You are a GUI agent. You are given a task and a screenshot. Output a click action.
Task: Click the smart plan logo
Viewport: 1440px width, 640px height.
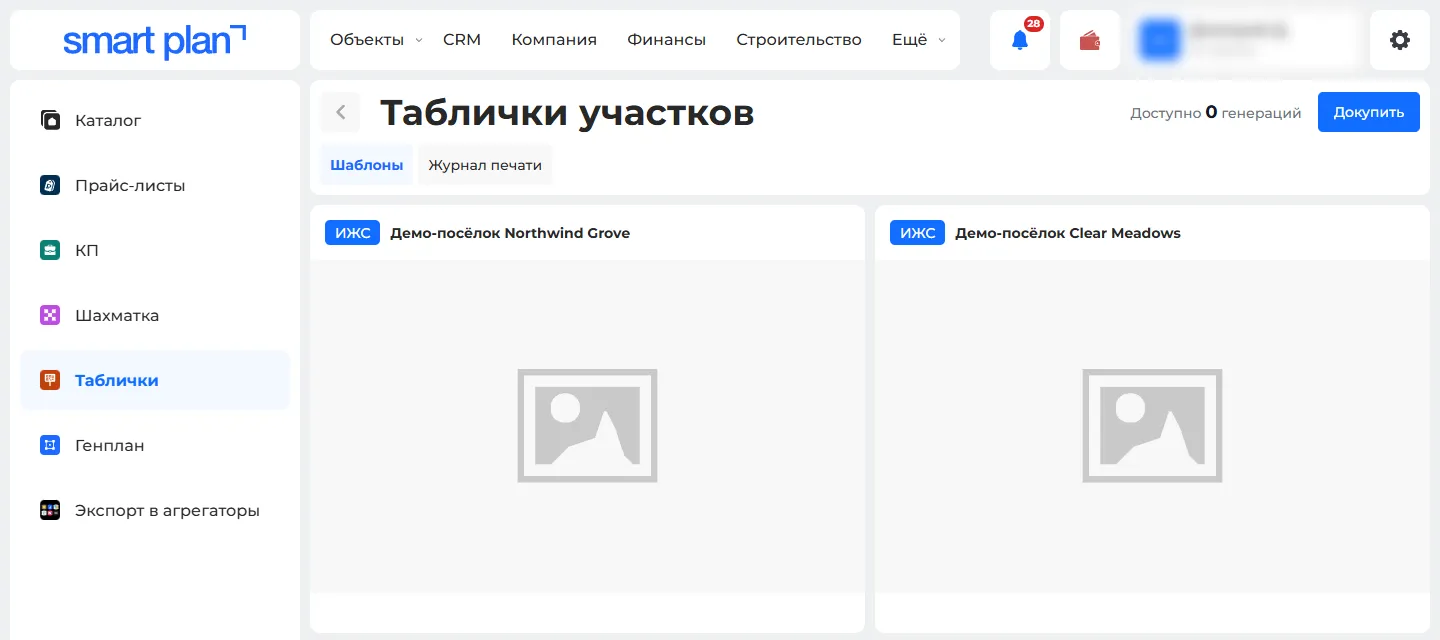(x=154, y=40)
